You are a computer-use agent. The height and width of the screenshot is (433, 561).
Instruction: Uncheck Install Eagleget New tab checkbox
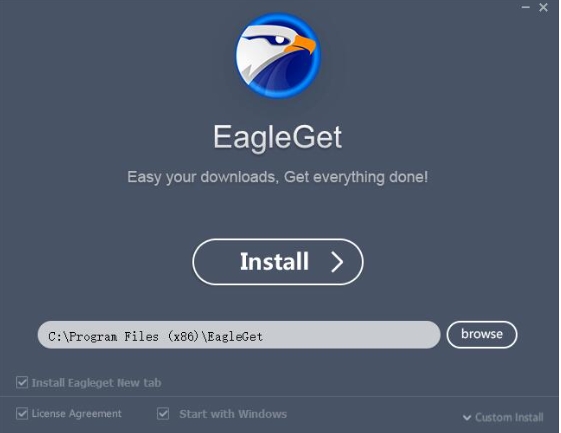(22, 383)
